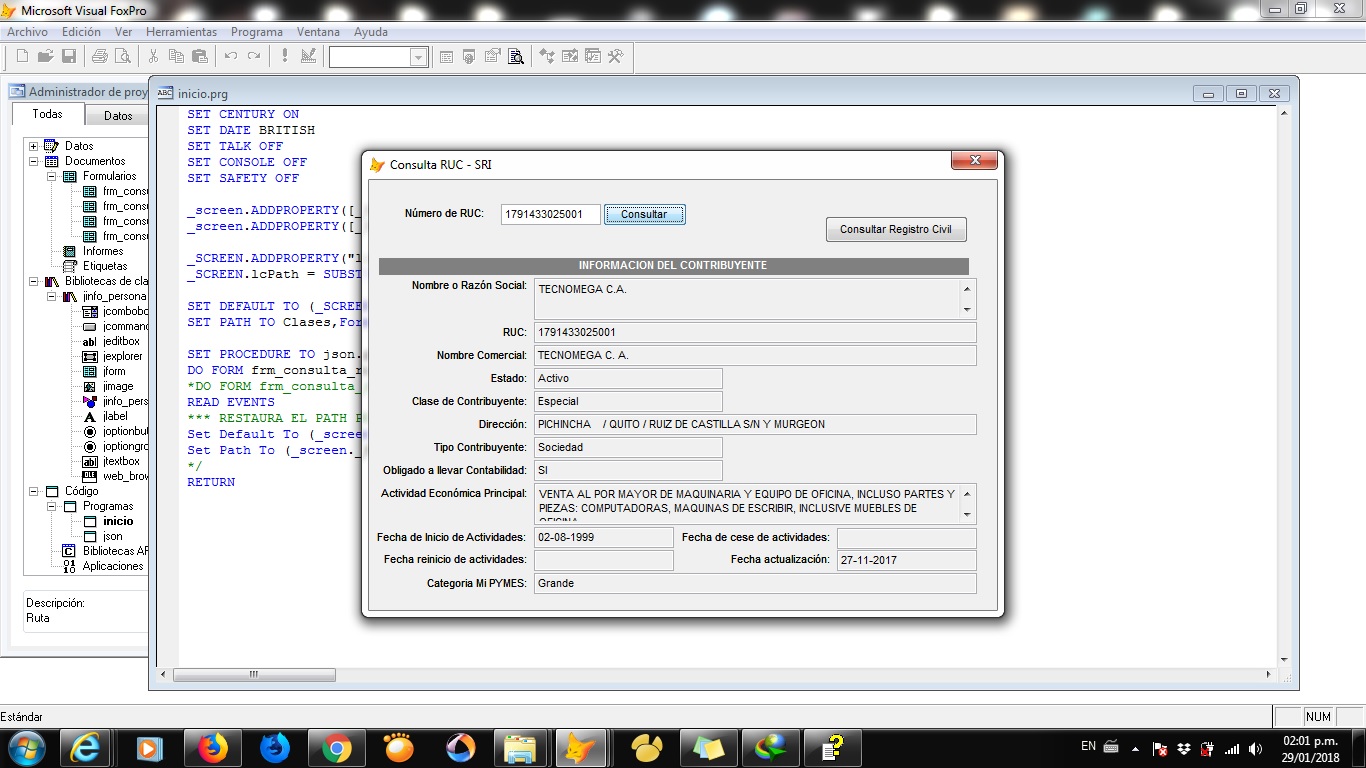Click the Print Preview toolbar icon
The height and width of the screenshot is (768, 1366).
click(x=122, y=56)
